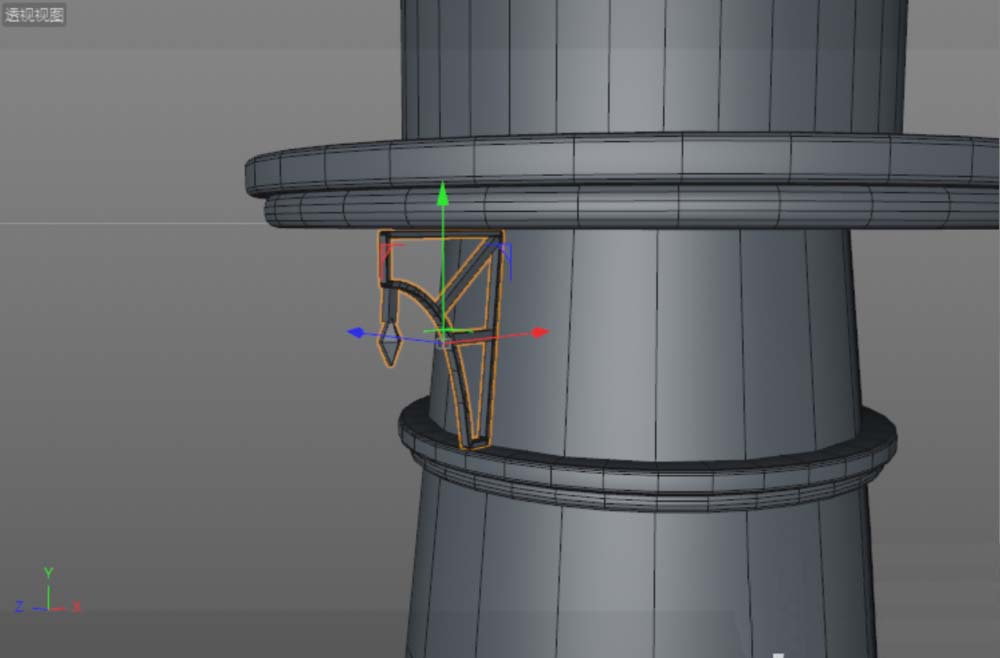The image size is (1000, 658).
Task: Click the blue Z-axis arrow handle
Action: [x=355, y=332]
